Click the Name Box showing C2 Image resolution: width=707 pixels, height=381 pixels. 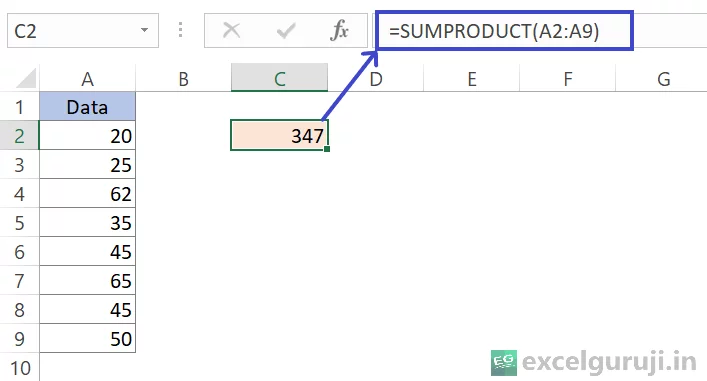tap(83, 31)
